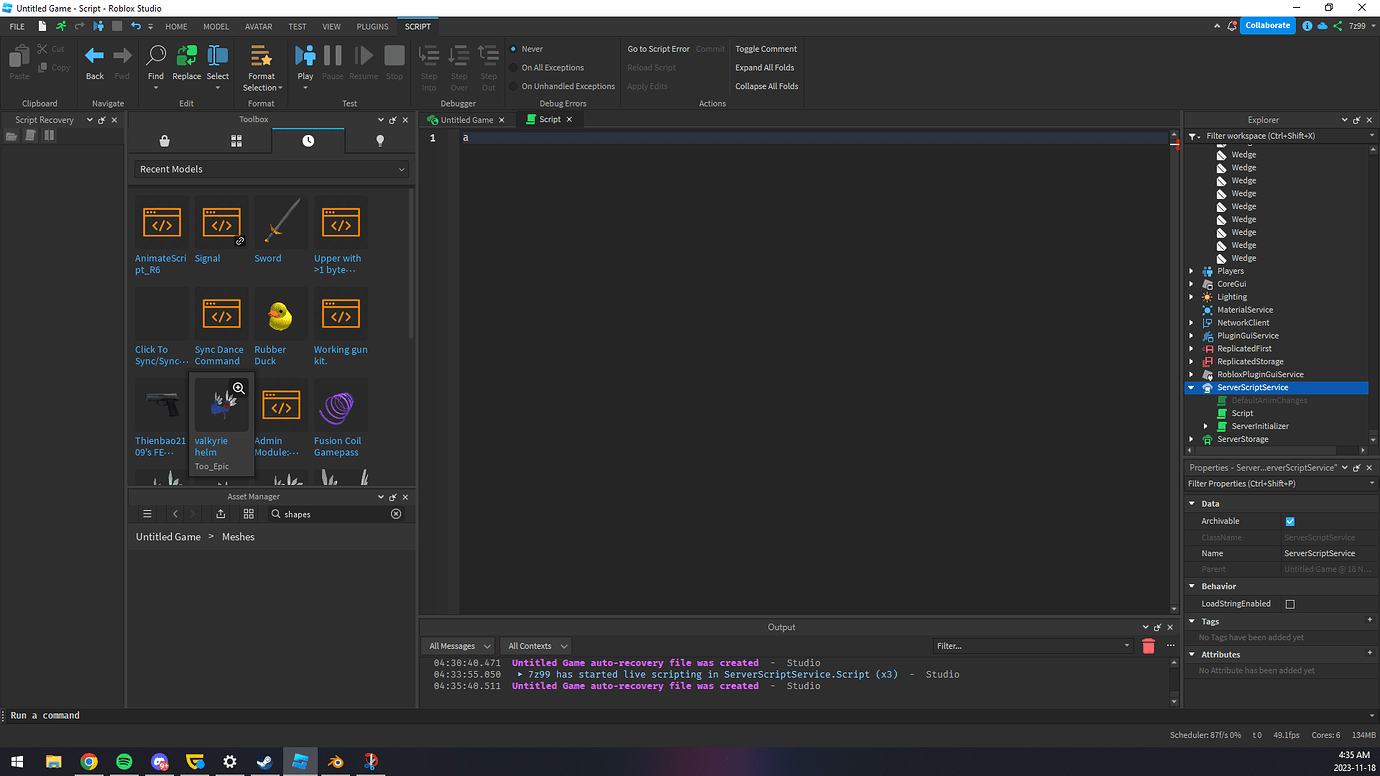1380x776 pixels.
Task: Switch to the PLUGINS ribbon tab
Action: [373, 27]
